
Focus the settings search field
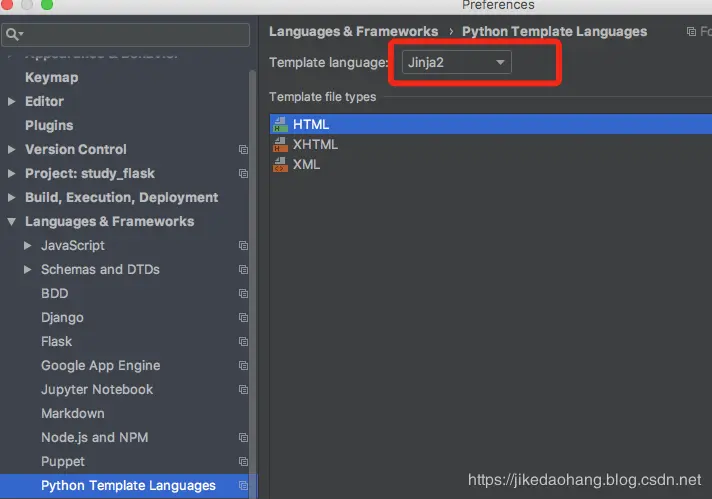pyautogui.click(x=126, y=35)
